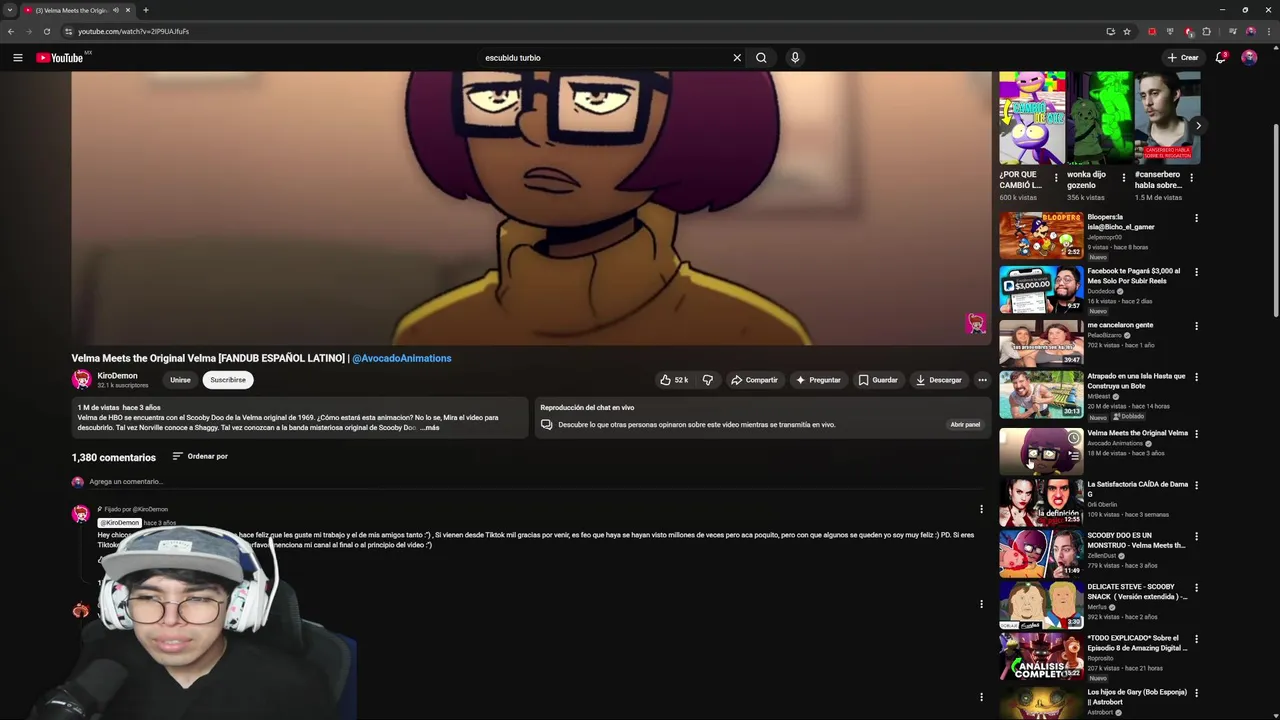Open browser extensions puzzle icon
The image size is (1280, 720).
[x=1207, y=31]
